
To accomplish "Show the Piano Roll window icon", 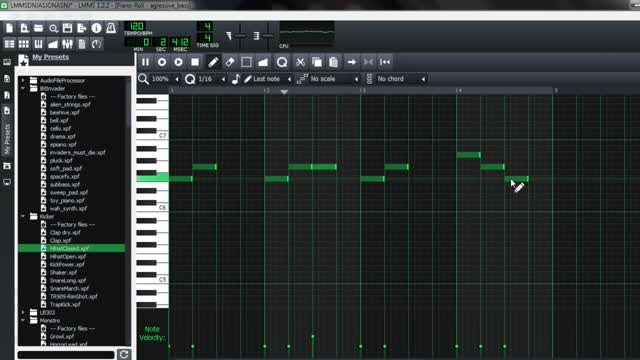I will pyautogui.click(x=38, y=44).
